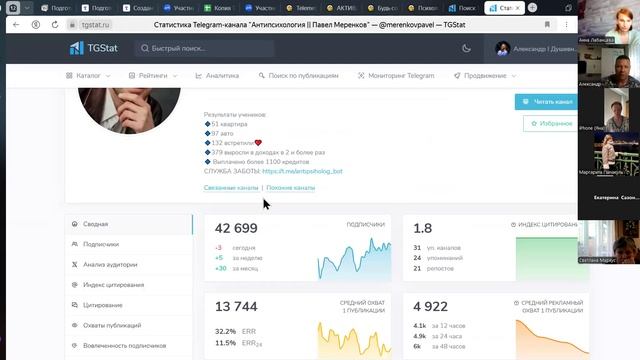Open the average reach chart
Viewport: 640px width, 360px height.
[x=354, y=339]
